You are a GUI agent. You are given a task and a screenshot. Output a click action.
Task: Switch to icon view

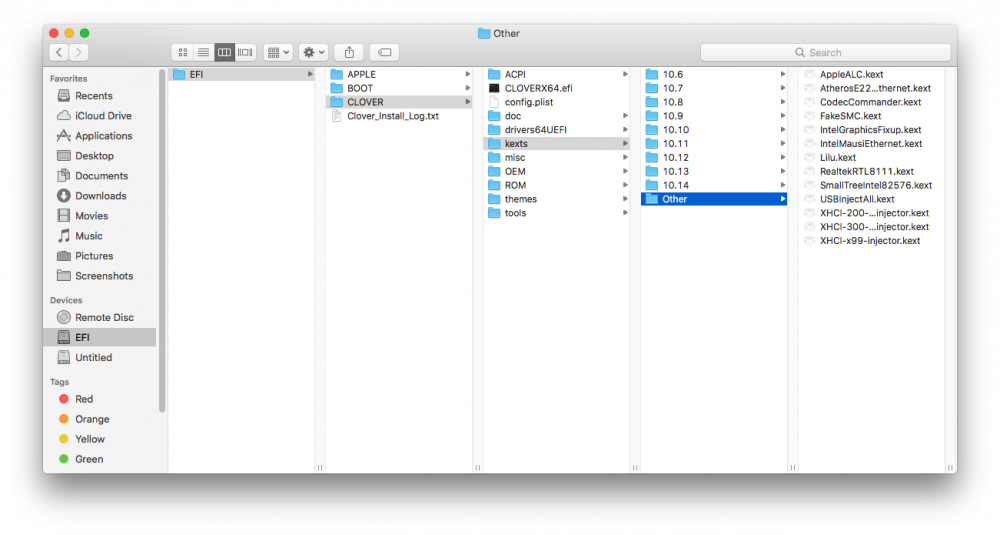pos(182,52)
